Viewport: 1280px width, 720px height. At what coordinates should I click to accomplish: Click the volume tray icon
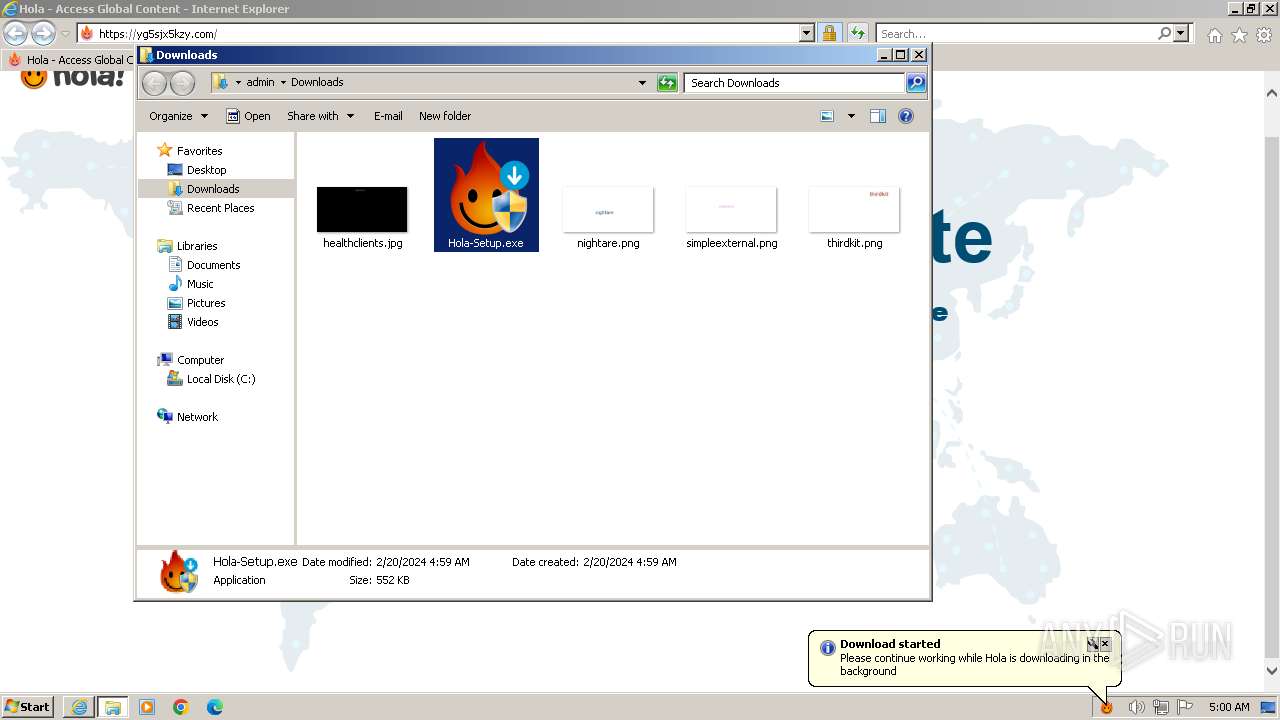[x=1136, y=707]
